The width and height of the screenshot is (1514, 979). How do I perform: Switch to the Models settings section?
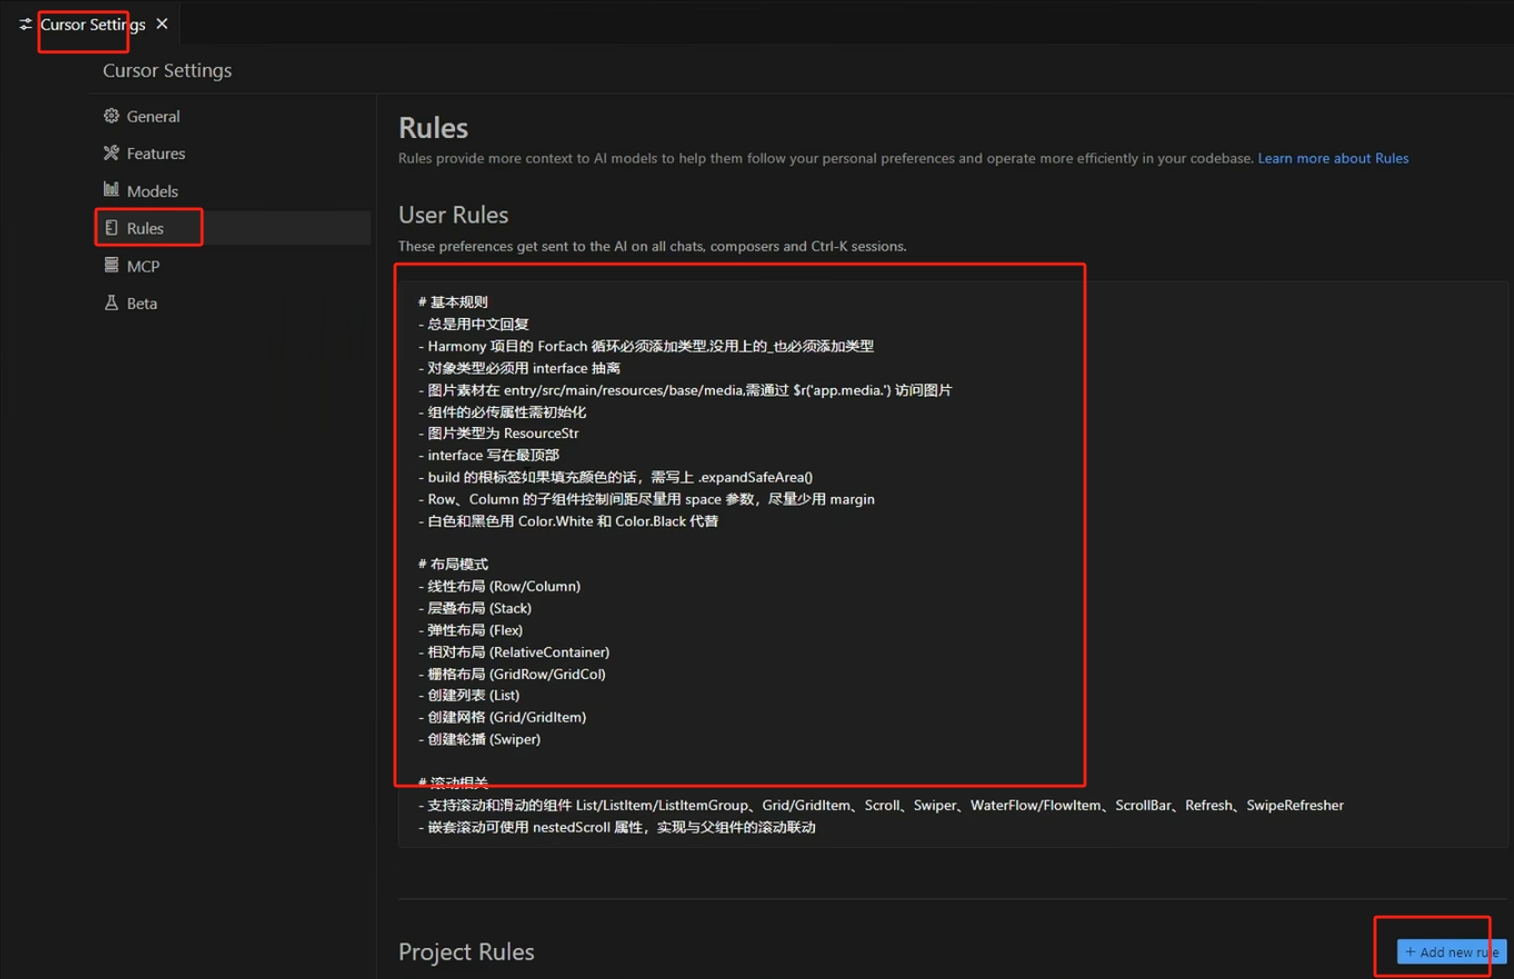[x=152, y=191]
